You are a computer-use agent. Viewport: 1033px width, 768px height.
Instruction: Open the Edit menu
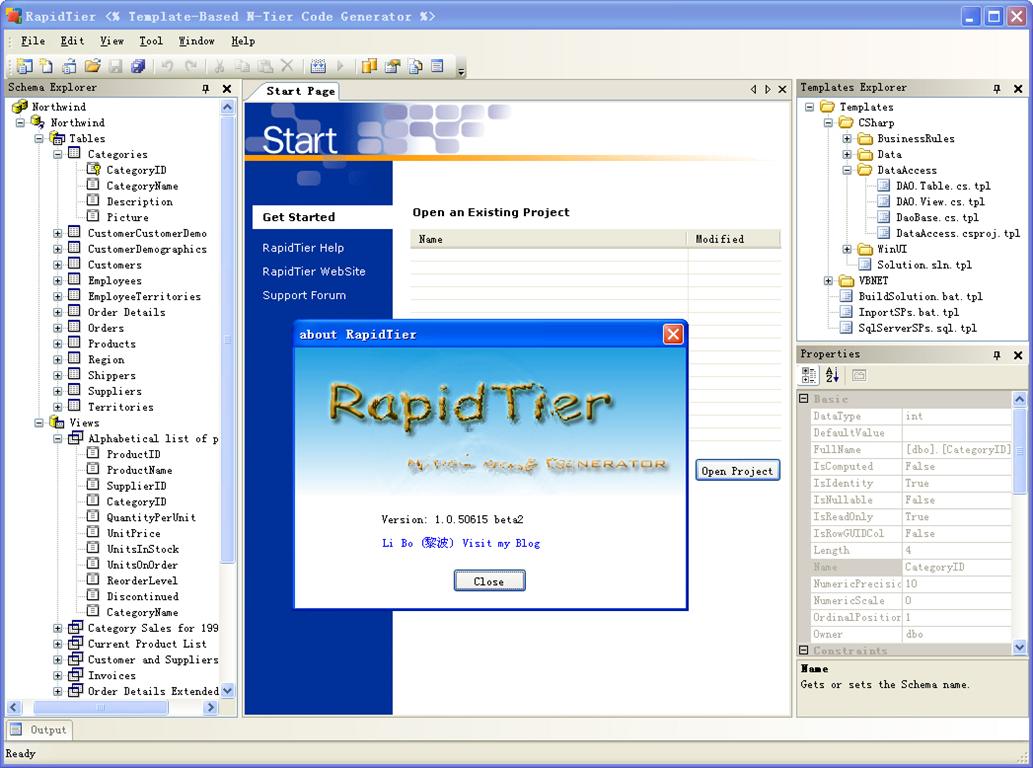pyautogui.click(x=72, y=41)
